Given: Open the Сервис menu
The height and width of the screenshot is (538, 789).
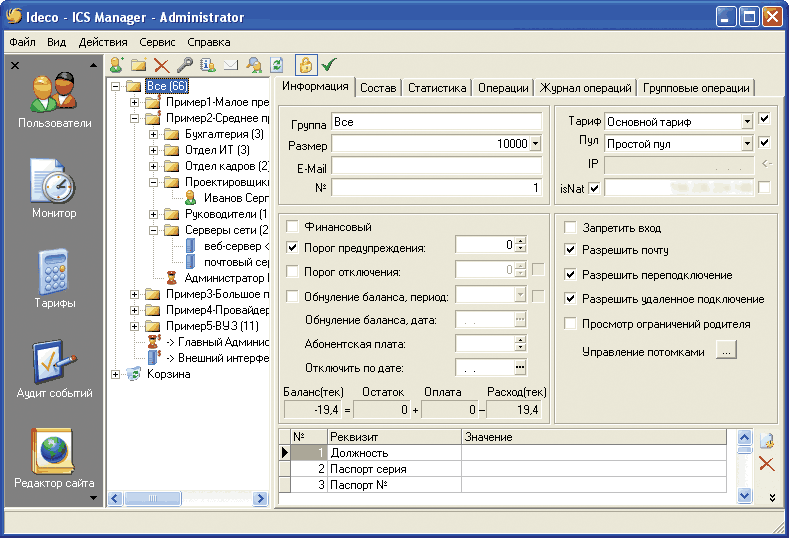Looking at the screenshot, I should [x=158, y=42].
